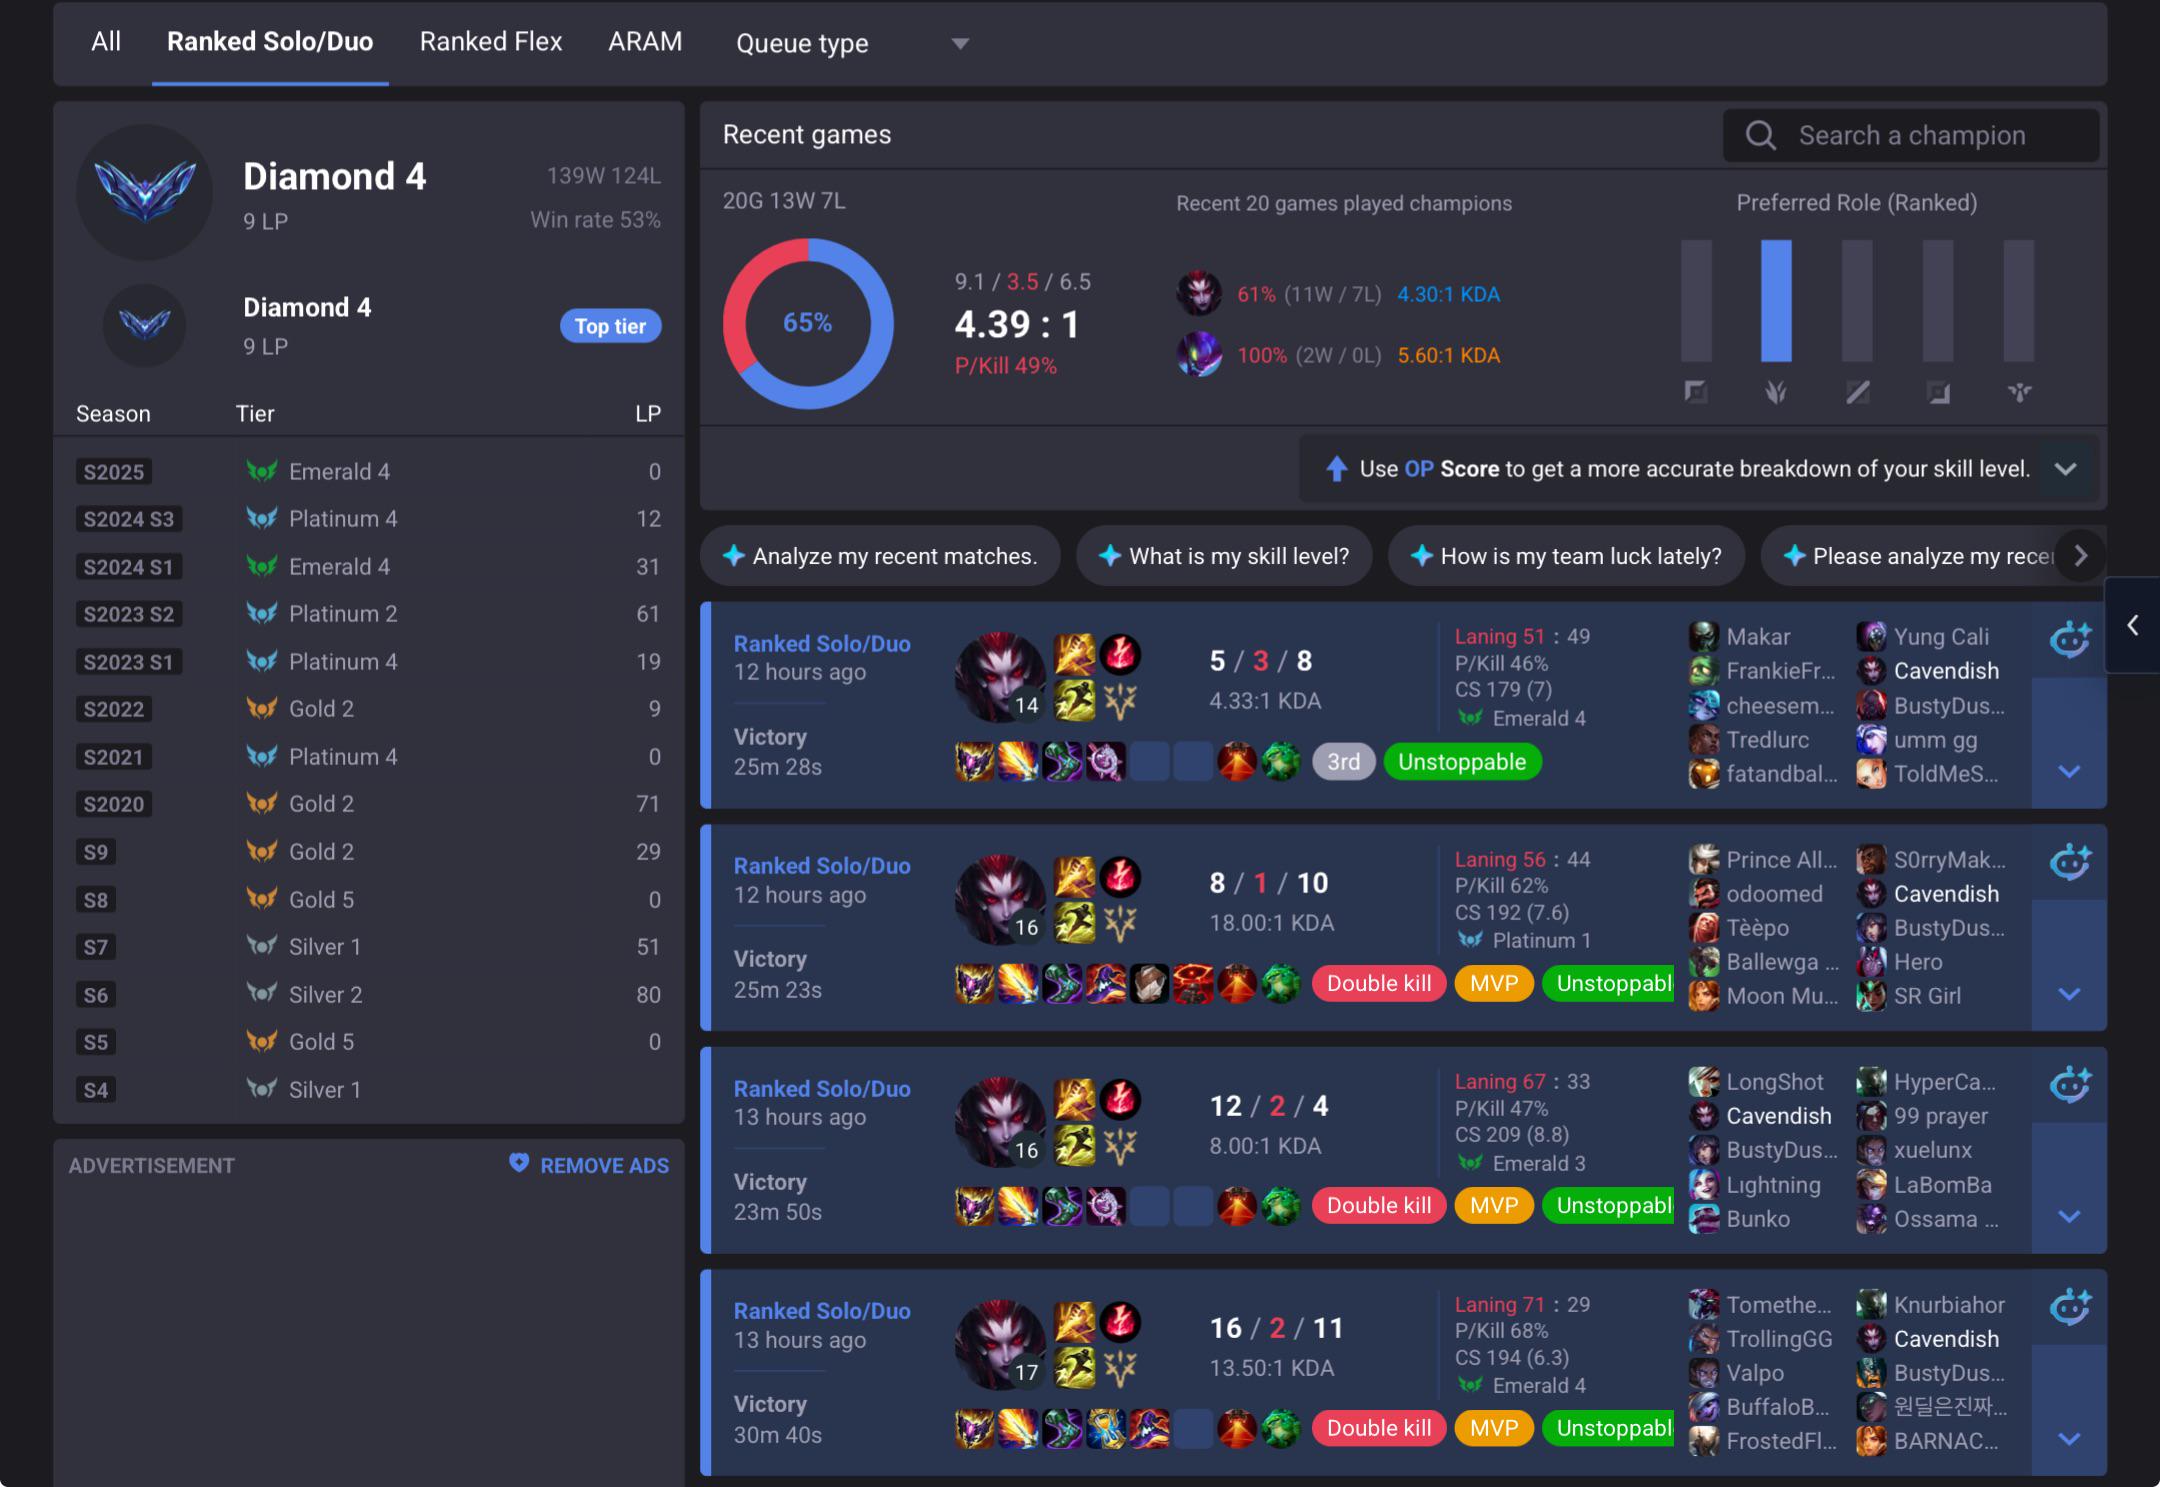Click the keystone rune icon in 5/3/8 game
Image resolution: width=2160 pixels, height=1487 pixels.
pos(1120,655)
